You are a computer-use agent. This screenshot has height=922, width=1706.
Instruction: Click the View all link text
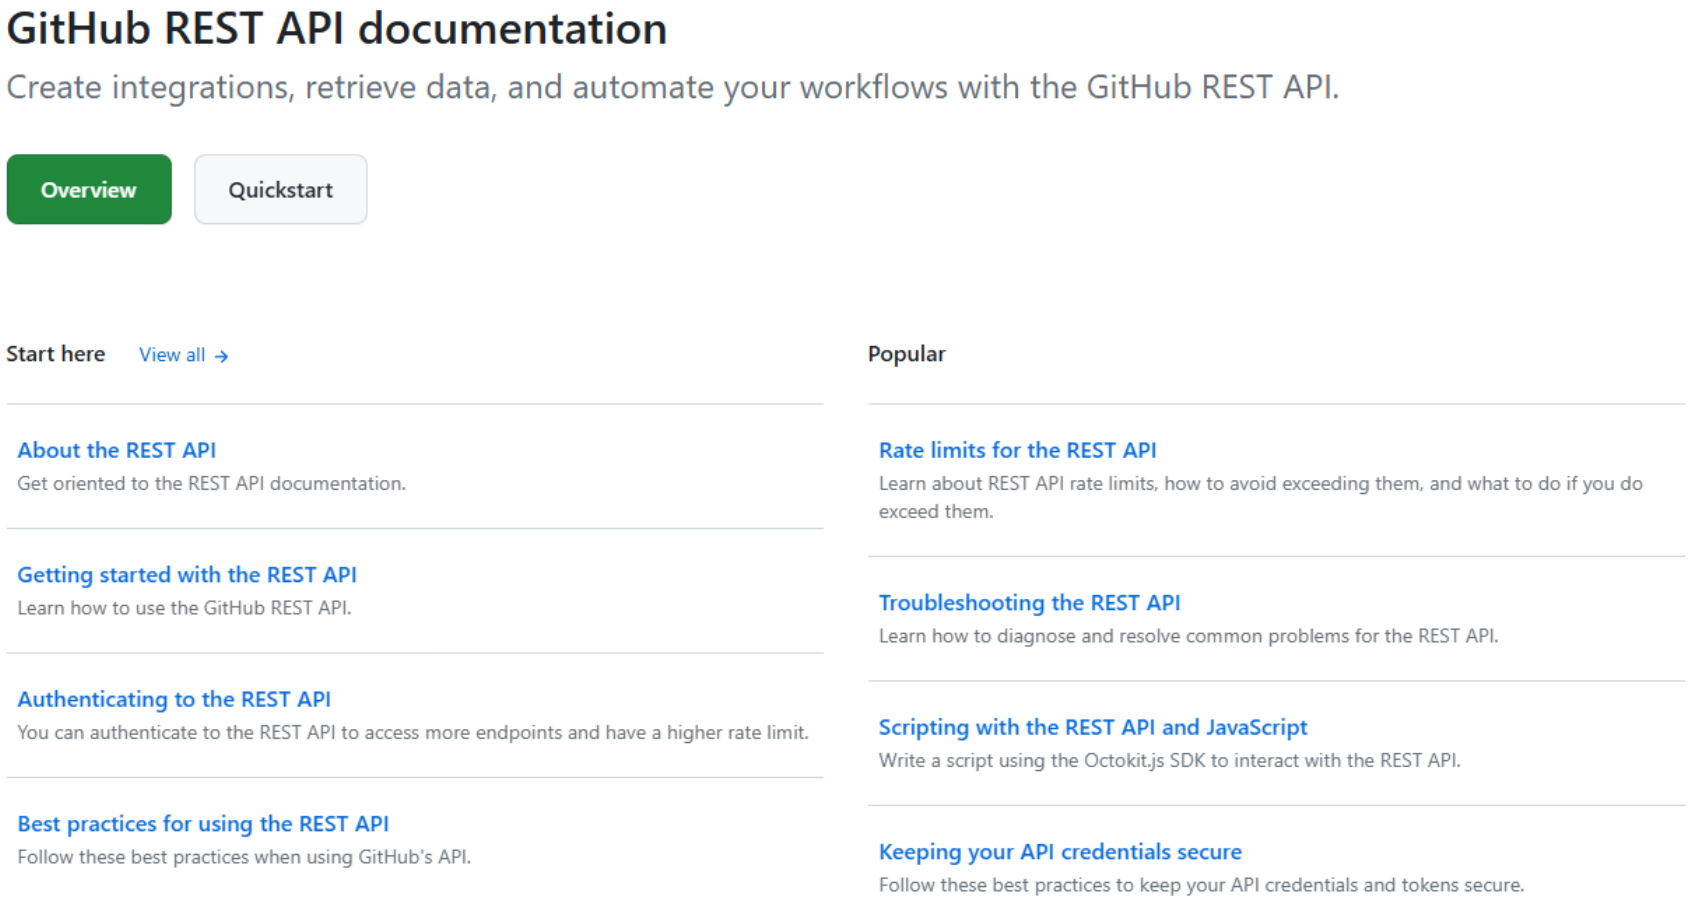pyautogui.click(x=172, y=355)
